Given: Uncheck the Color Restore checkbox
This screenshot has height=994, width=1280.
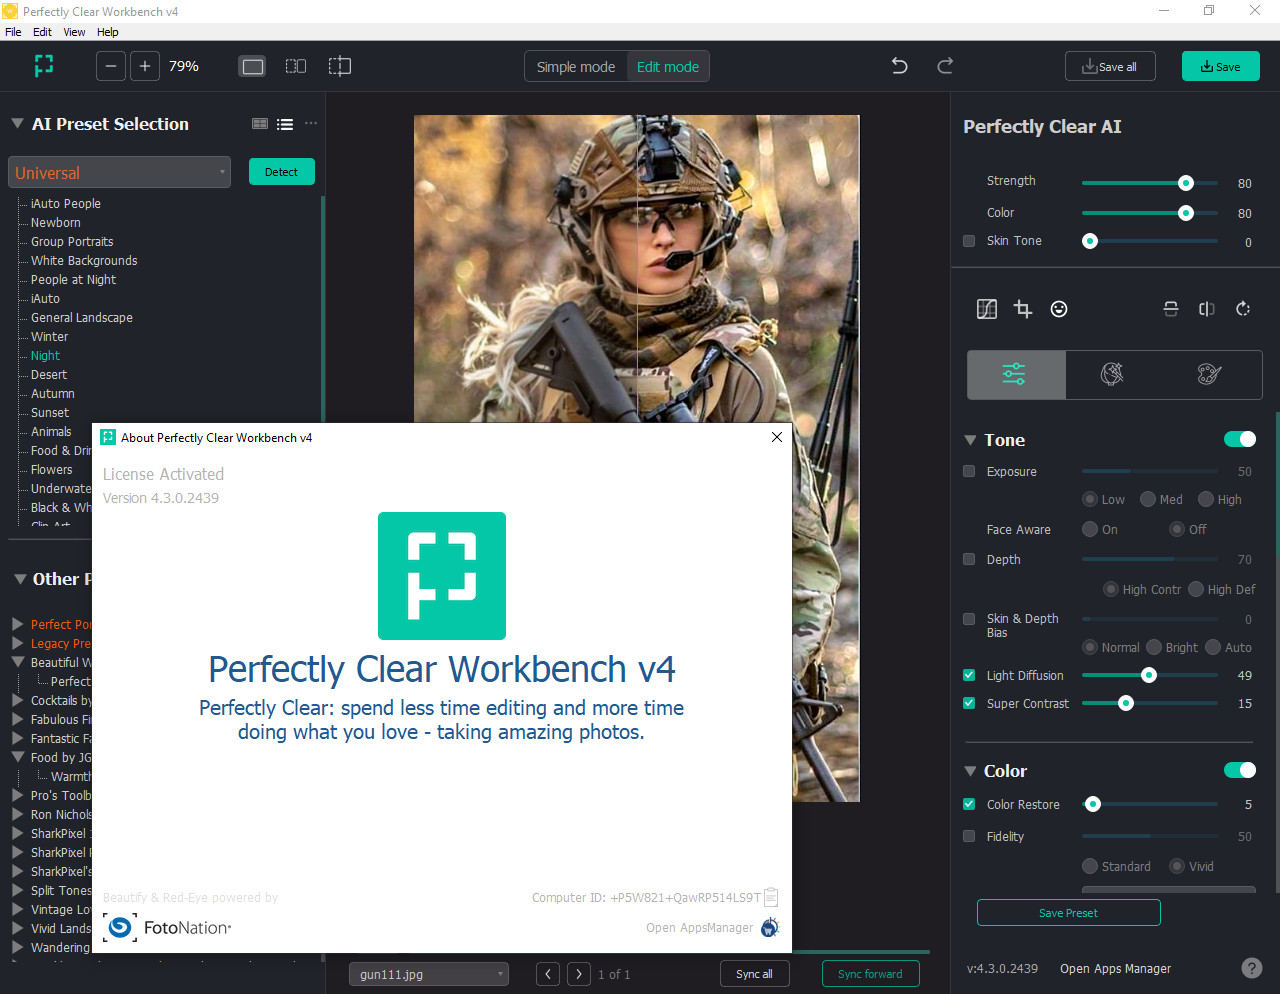Looking at the screenshot, I should (x=969, y=804).
